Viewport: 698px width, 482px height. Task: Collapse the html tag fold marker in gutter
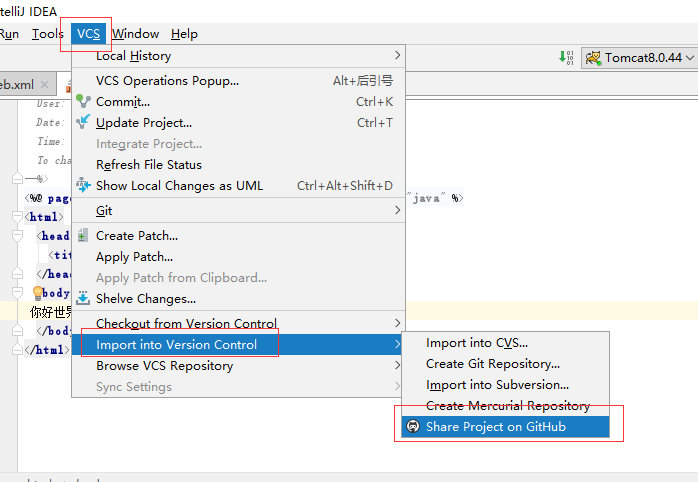pos(16,217)
